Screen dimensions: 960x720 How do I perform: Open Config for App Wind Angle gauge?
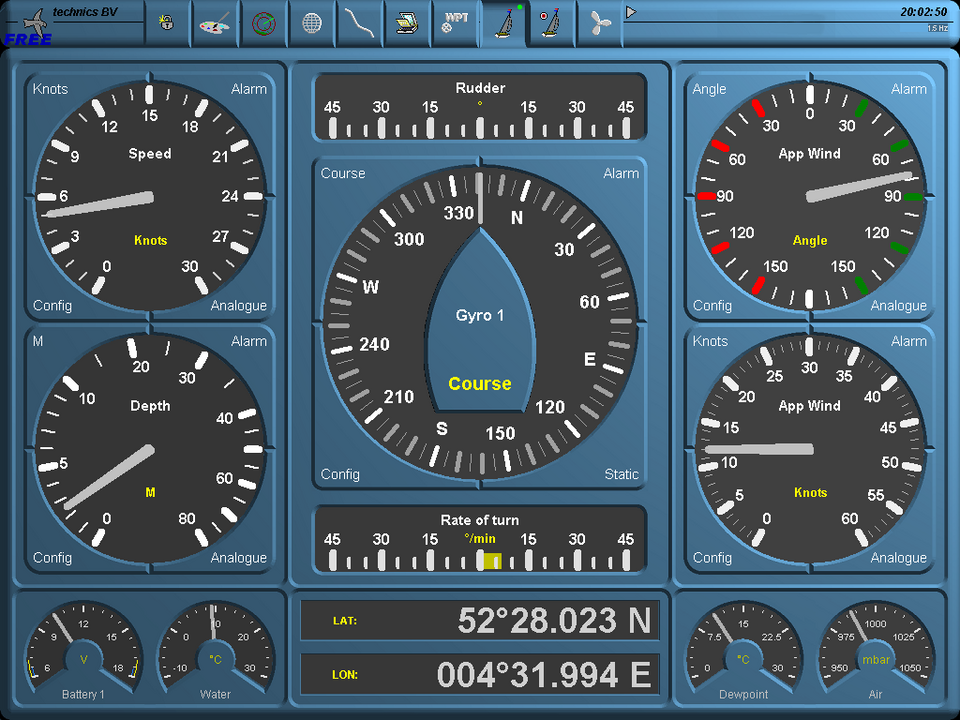[712, 306]
